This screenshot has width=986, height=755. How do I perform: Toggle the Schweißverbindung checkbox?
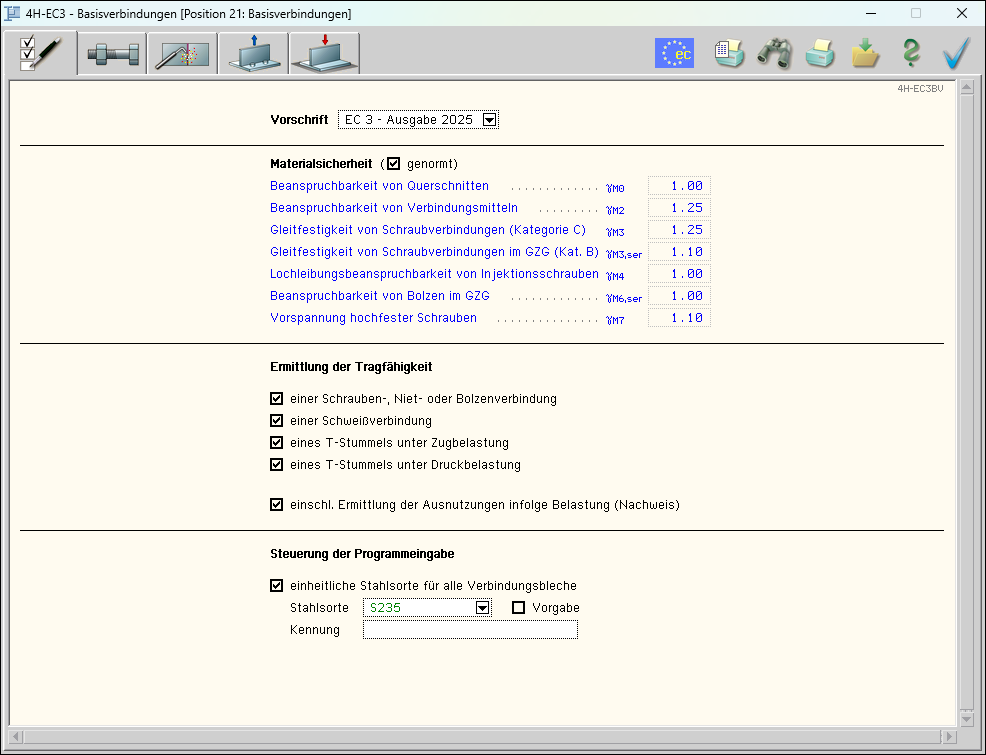tap(277, 421)
